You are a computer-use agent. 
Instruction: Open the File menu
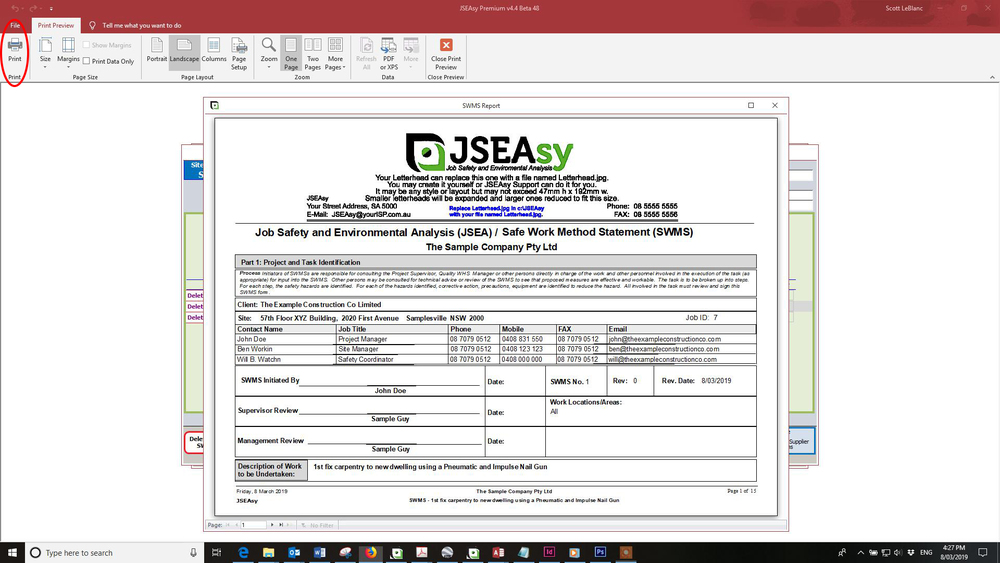(x=15, y=24)
